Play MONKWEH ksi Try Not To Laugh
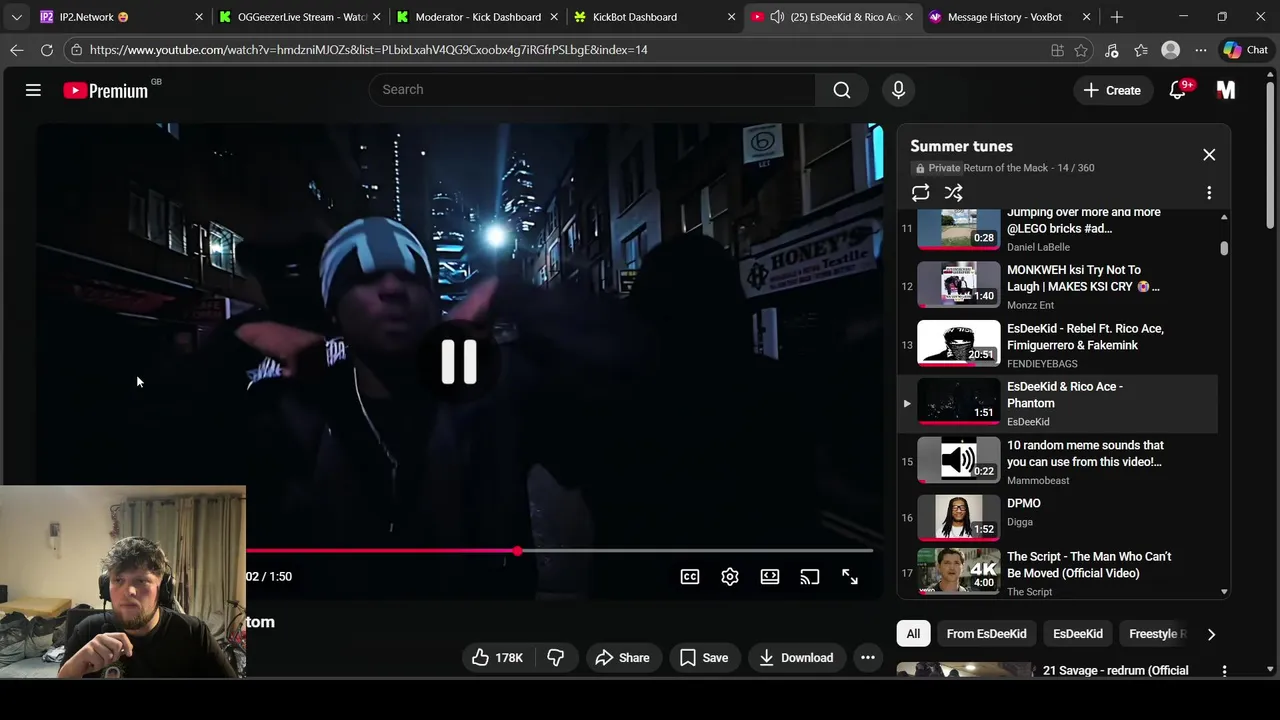This screenshot has height=720, width=1280. 1057,286
